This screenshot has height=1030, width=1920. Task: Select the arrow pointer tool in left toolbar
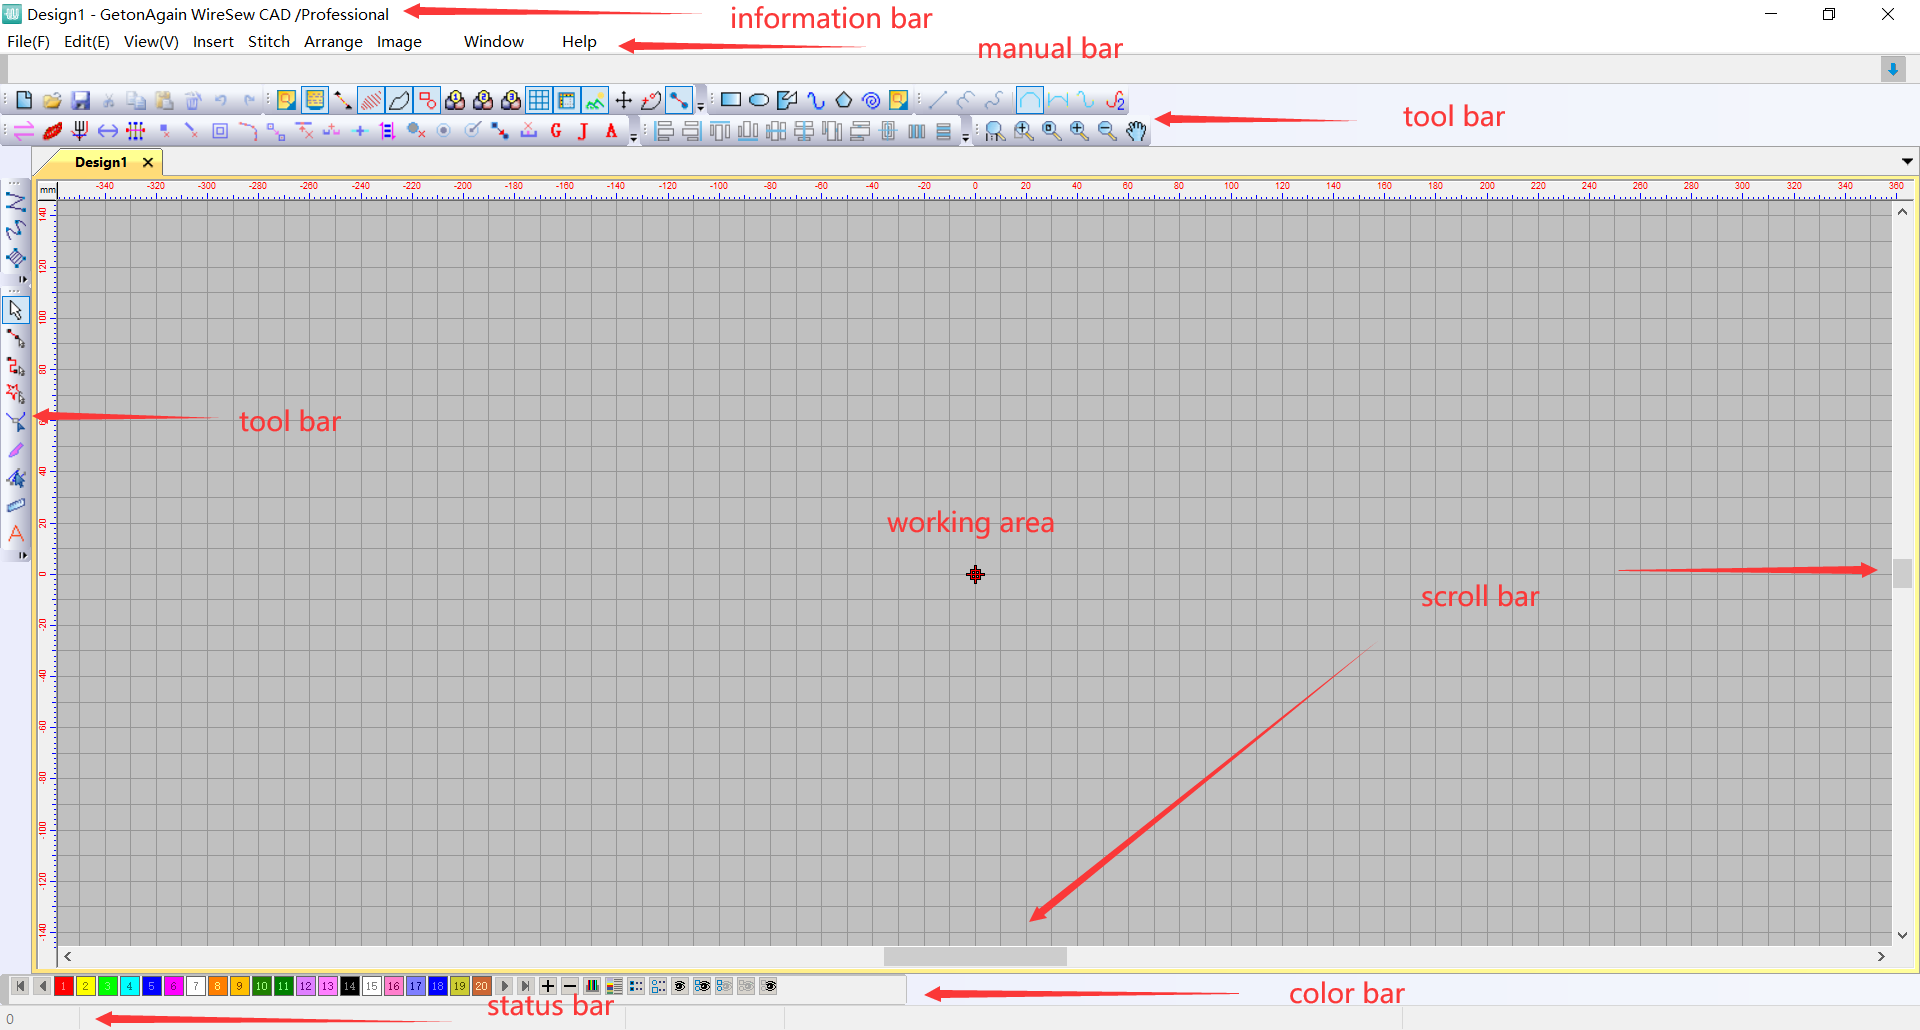(16, 310)
